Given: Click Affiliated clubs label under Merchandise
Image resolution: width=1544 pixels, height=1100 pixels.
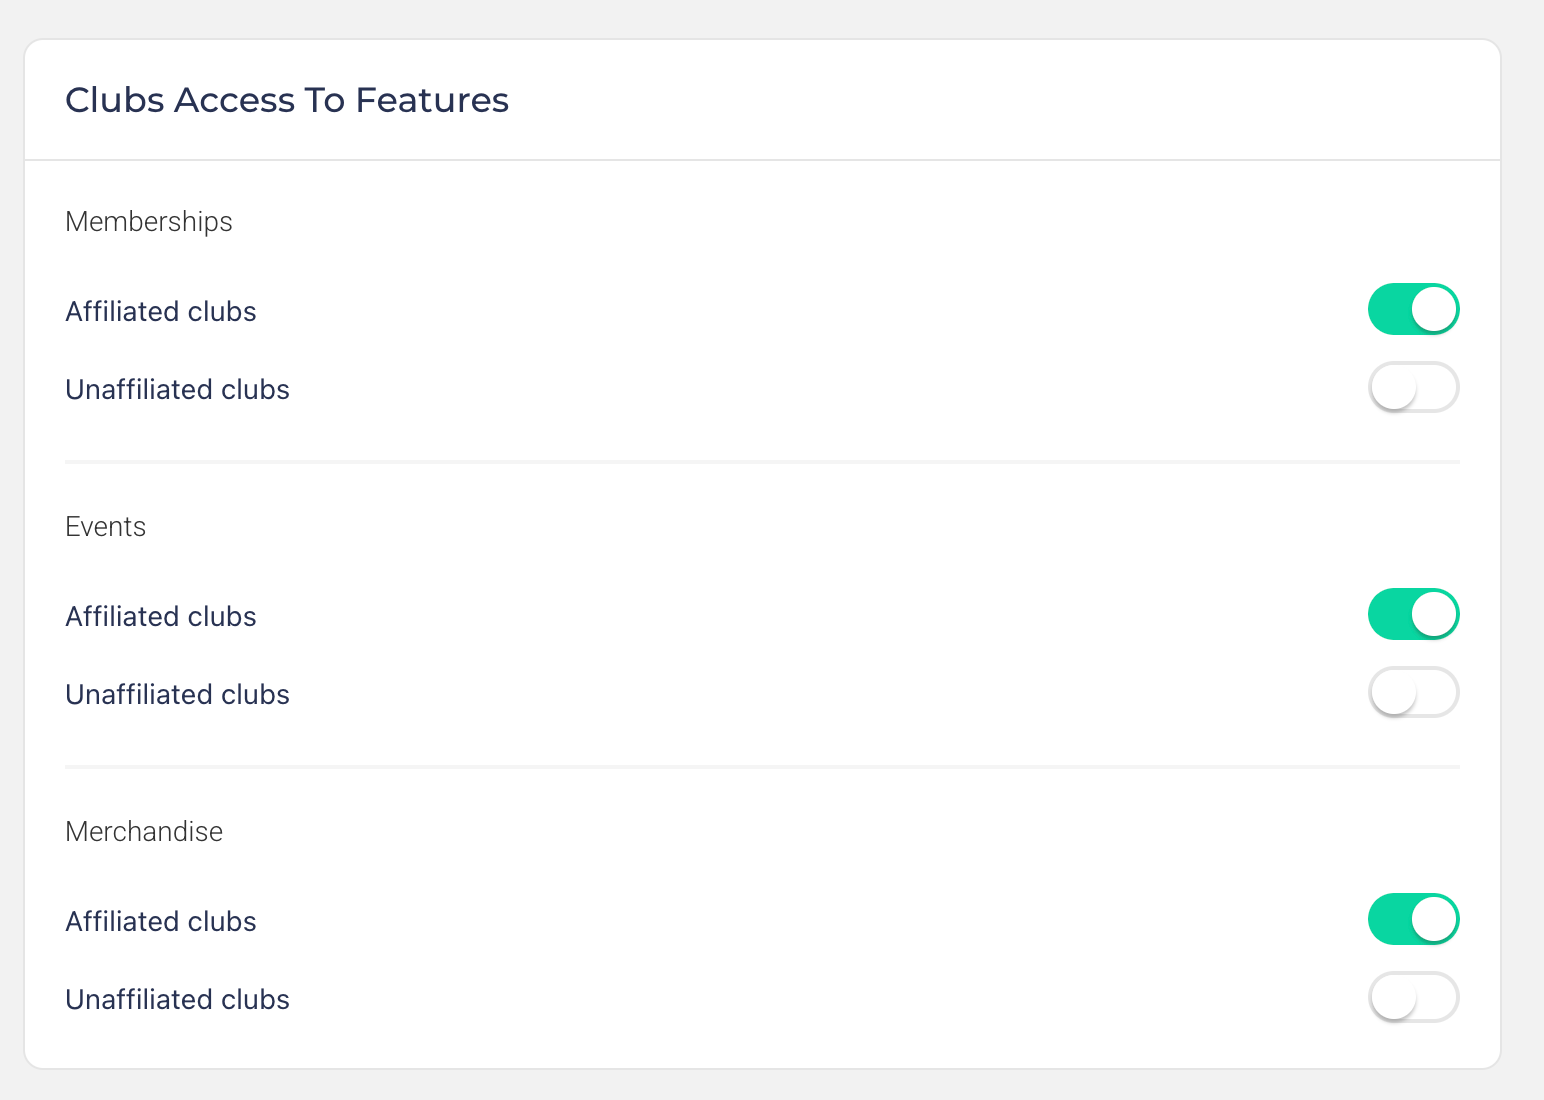Looking at the screenshot, I should tap(161, 922).
